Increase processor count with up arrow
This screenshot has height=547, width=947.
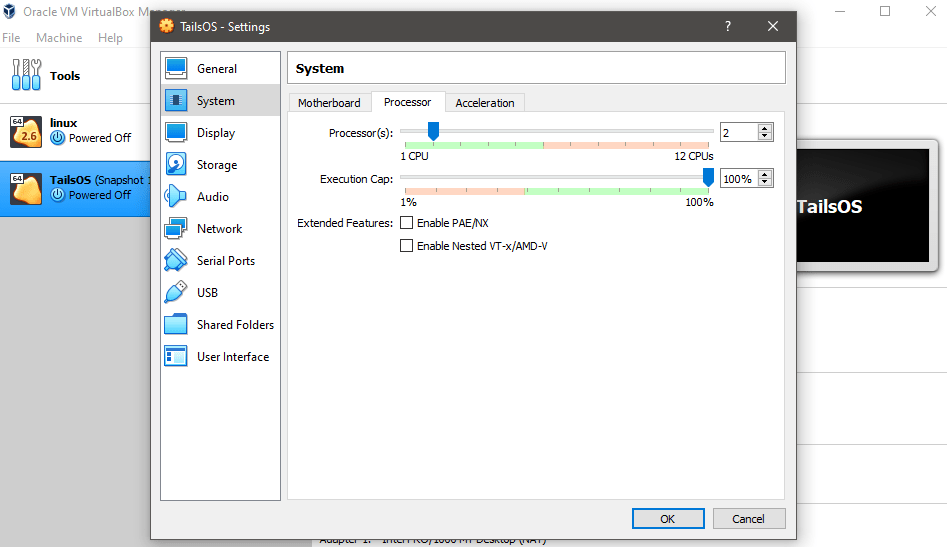pos(765,129)
